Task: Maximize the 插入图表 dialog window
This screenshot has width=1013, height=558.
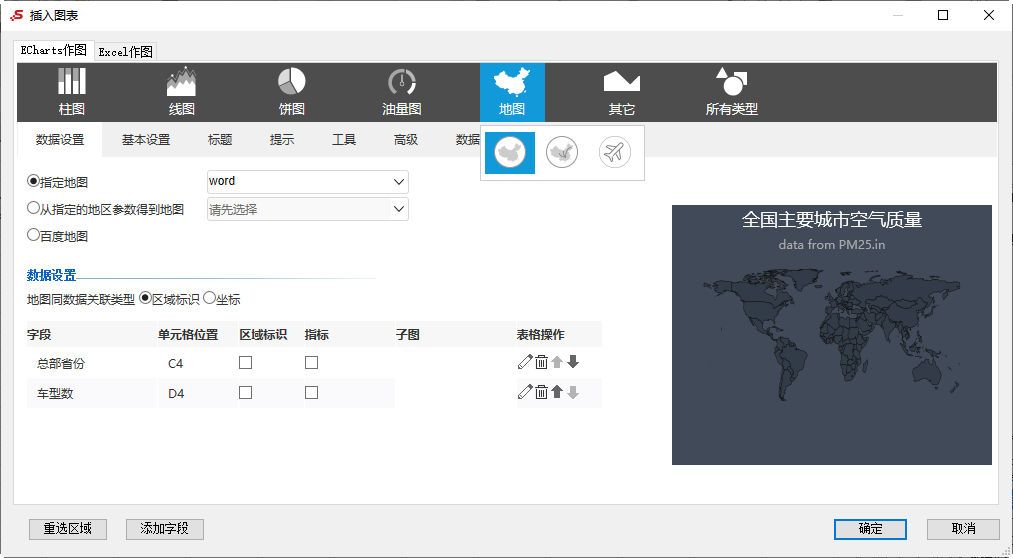Action: point(943,15)
